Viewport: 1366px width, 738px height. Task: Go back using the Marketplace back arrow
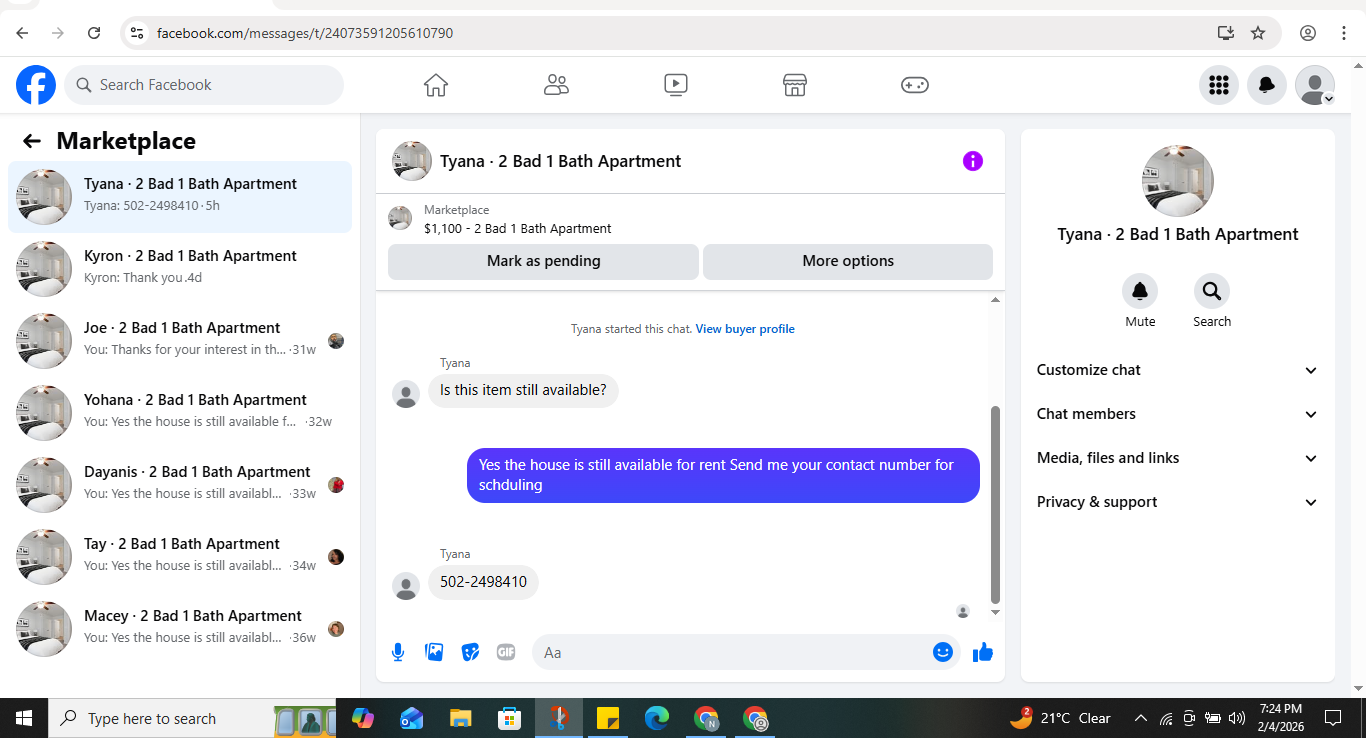click(x=32, y=141)
